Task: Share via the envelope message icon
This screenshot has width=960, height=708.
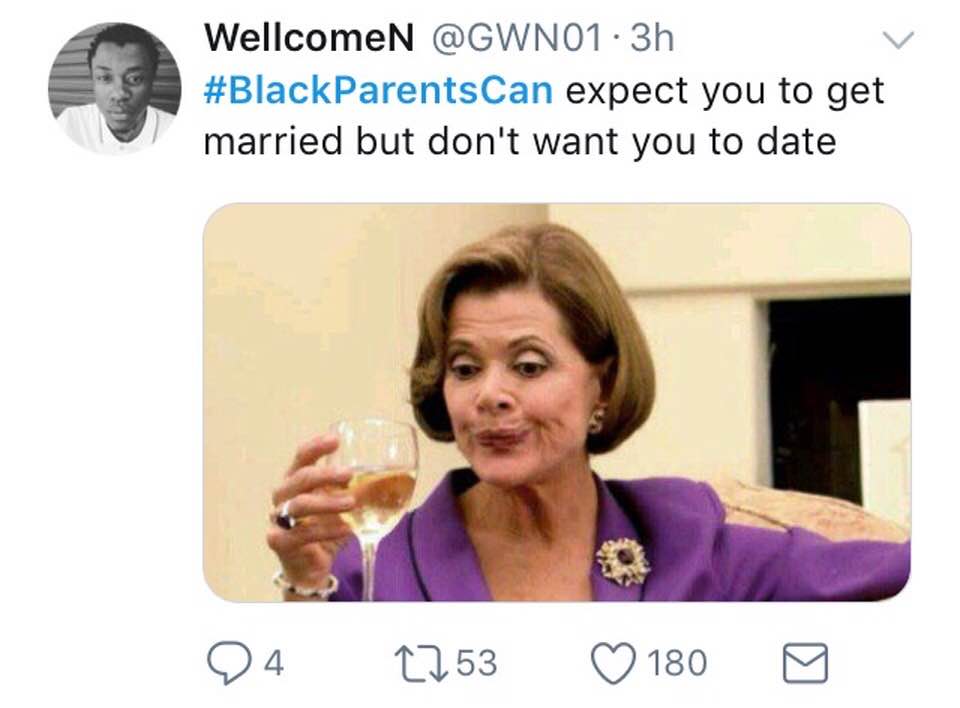Action: pyautogui.click(x=805, y=663)
